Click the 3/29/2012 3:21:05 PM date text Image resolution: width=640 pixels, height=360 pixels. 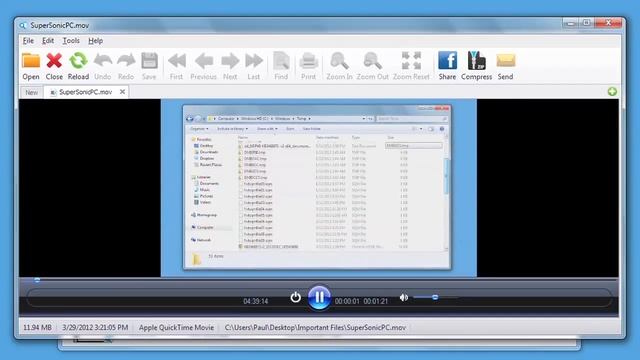coord(95,327)
